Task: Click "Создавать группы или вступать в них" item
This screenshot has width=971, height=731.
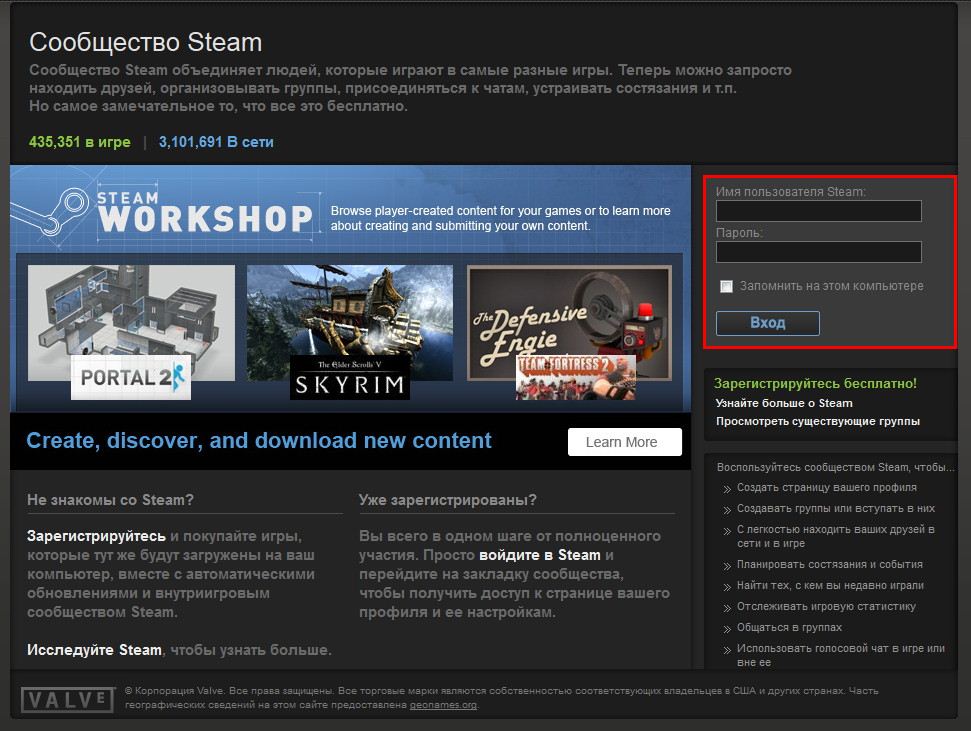Action: click(x=836, y=509)
